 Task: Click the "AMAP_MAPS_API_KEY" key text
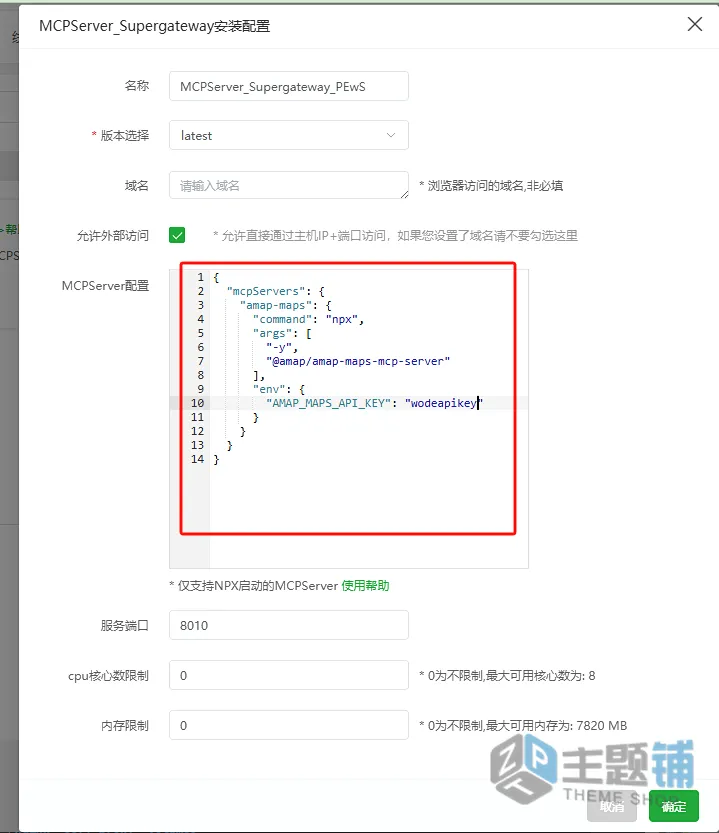(x=328, y=403)
